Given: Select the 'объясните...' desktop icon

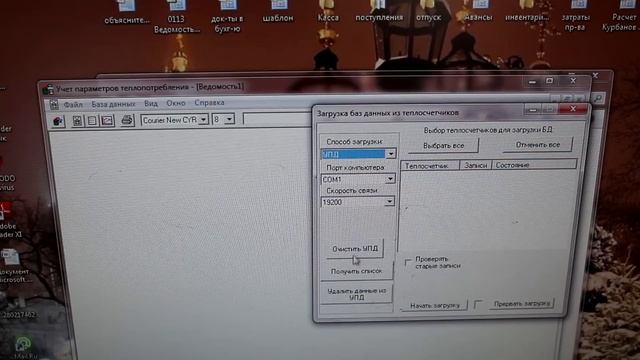Looking at the screenshot, I should pyautogui.click(x=127, y=12).
